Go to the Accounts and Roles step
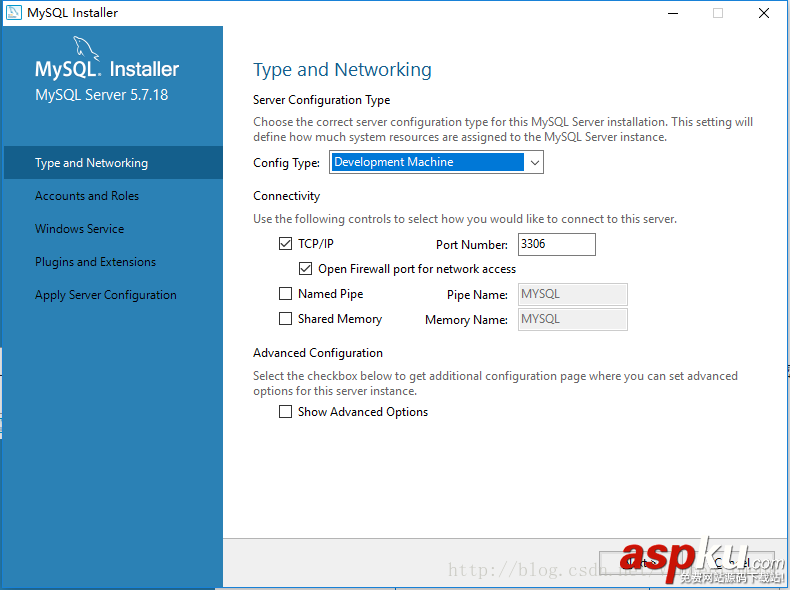 click(x=87, y=196)
